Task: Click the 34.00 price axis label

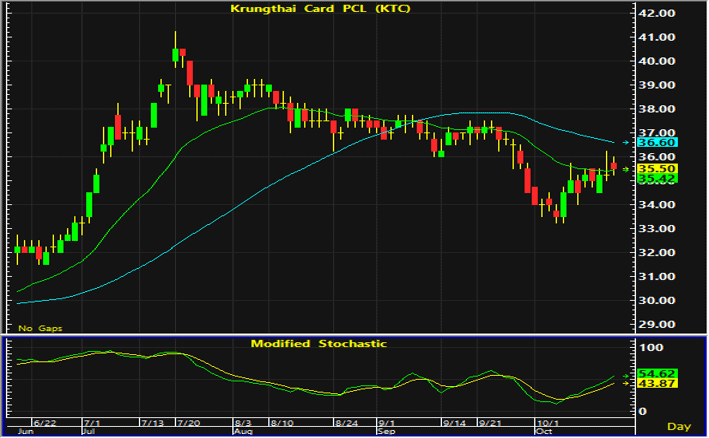Action: 657,204
